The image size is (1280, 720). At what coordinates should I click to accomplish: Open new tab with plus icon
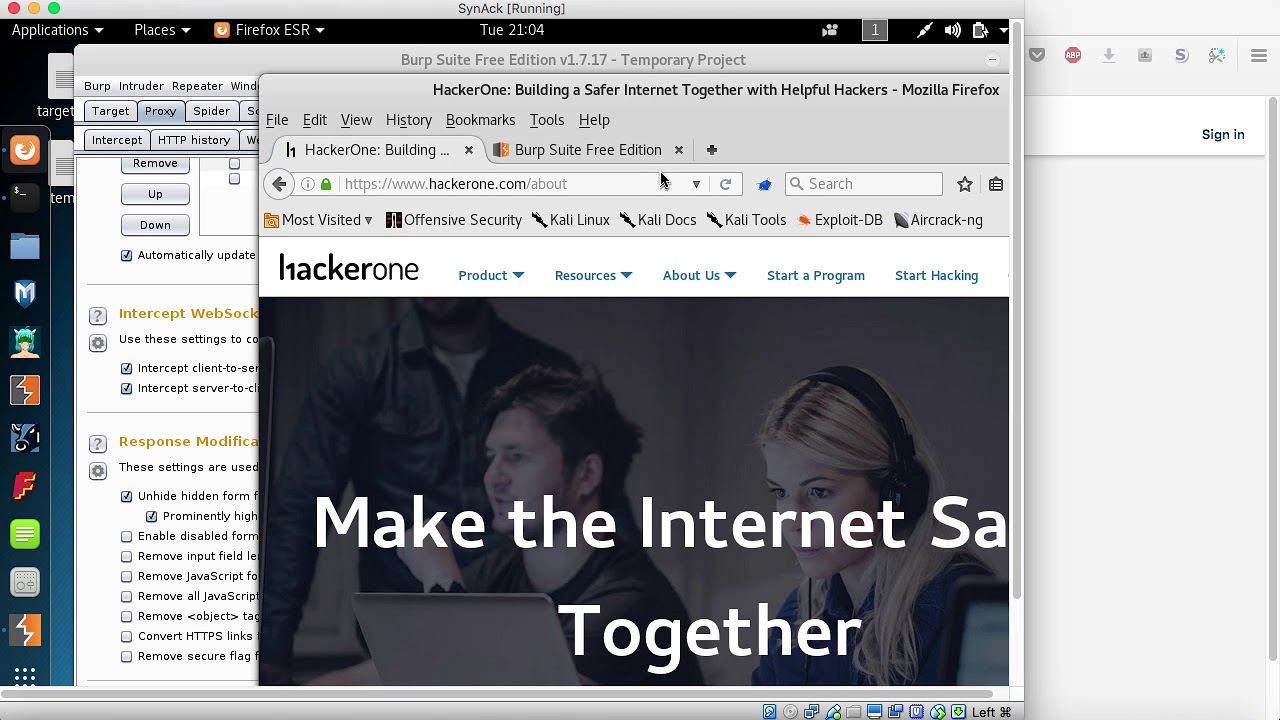tap(712, 150)
